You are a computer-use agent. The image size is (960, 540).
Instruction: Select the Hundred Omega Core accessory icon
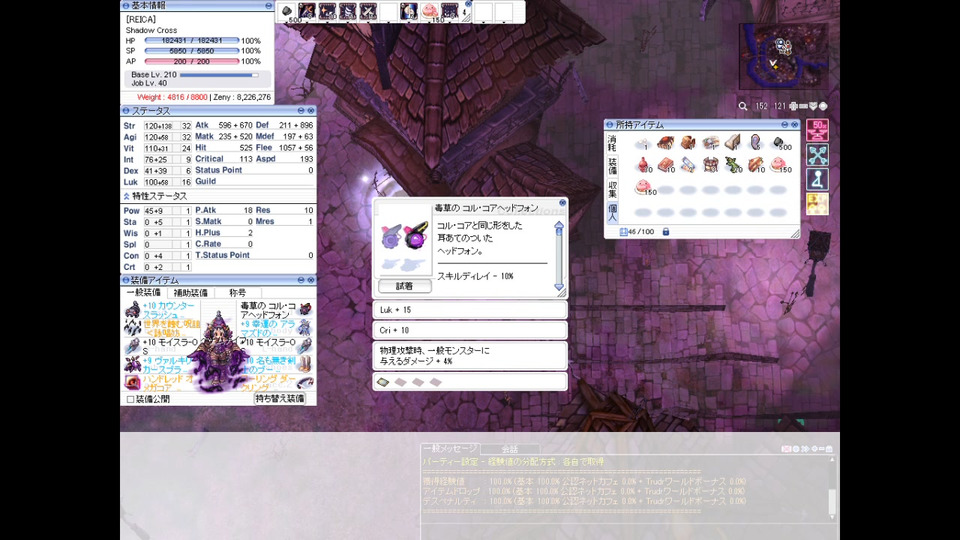(x=132, y=383)
